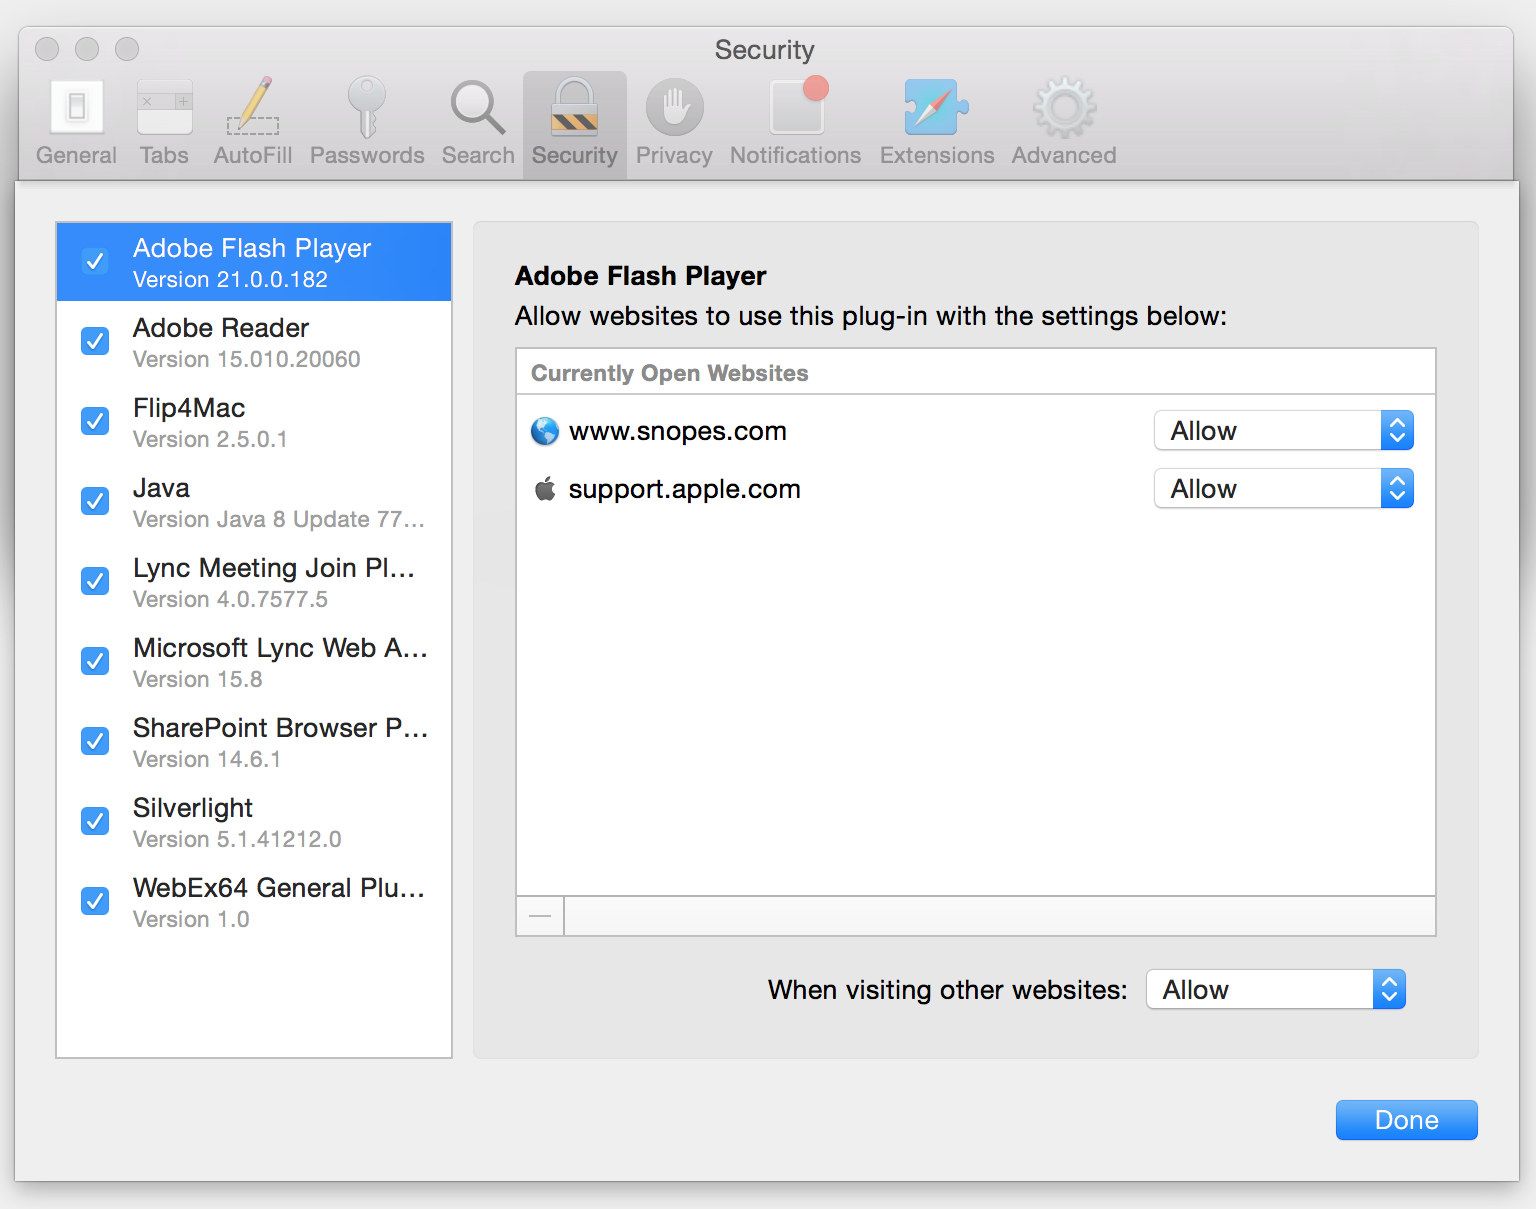
Task: Open the Privacy hand pane
Action: [x=674, y=123]
